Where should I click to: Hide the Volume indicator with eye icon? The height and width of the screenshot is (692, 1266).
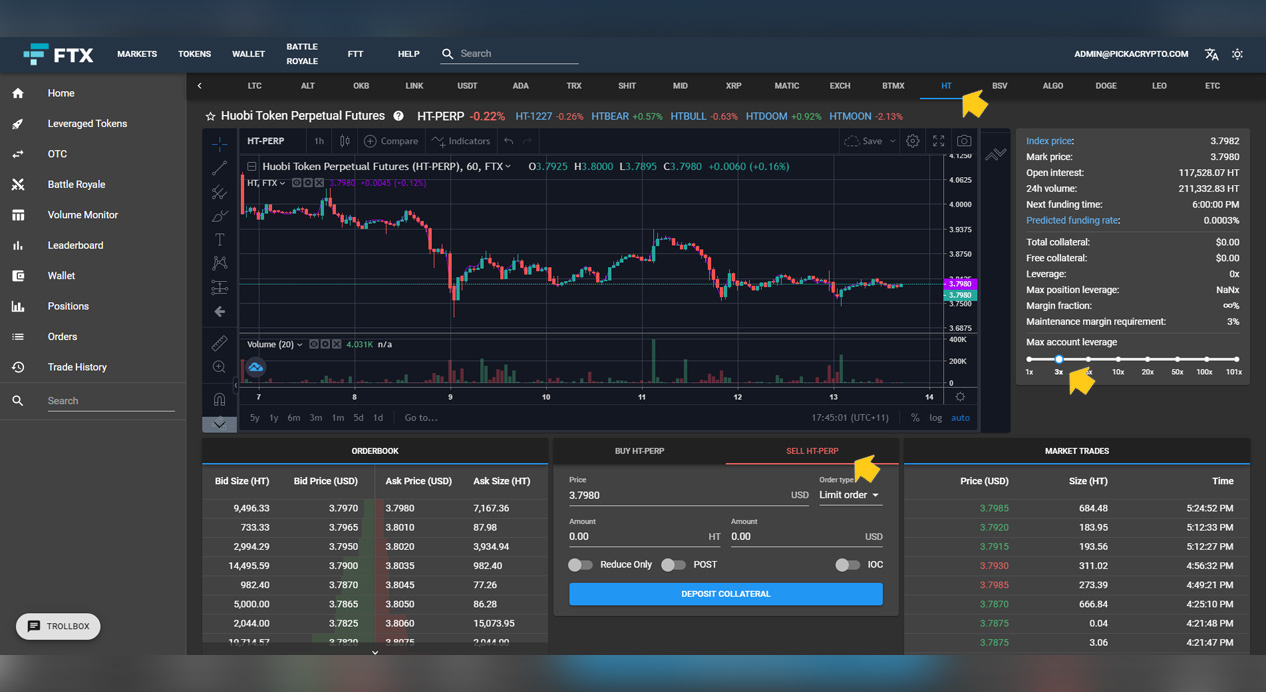pyautogui.click(x=314, y=344)
